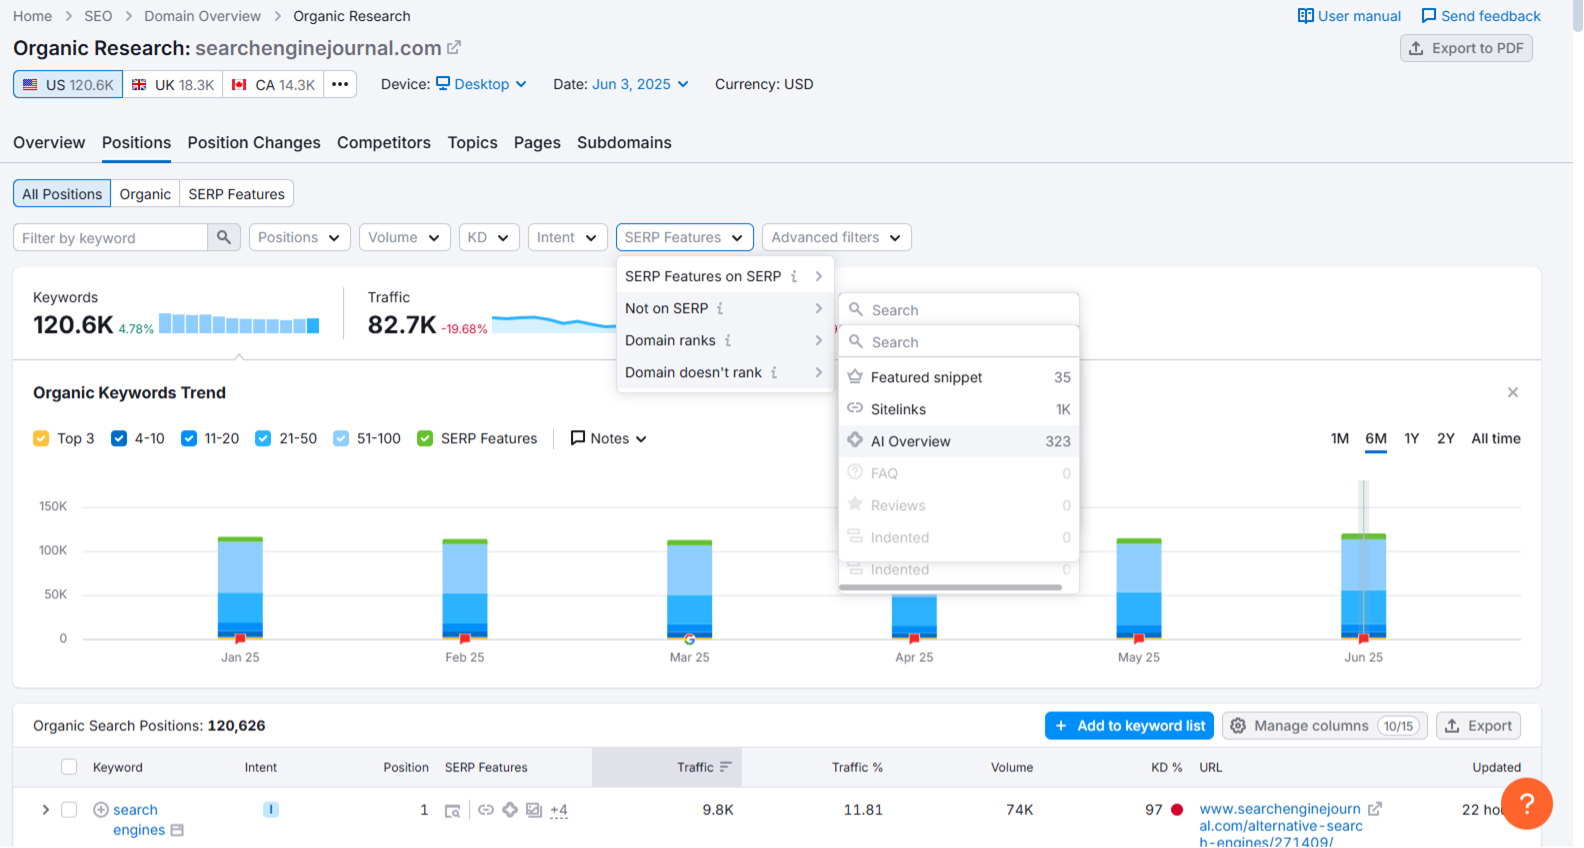This screenshot has height=848, width=1584.
Task: Click the Send feedback speech icon
Action: point(1428,16)
